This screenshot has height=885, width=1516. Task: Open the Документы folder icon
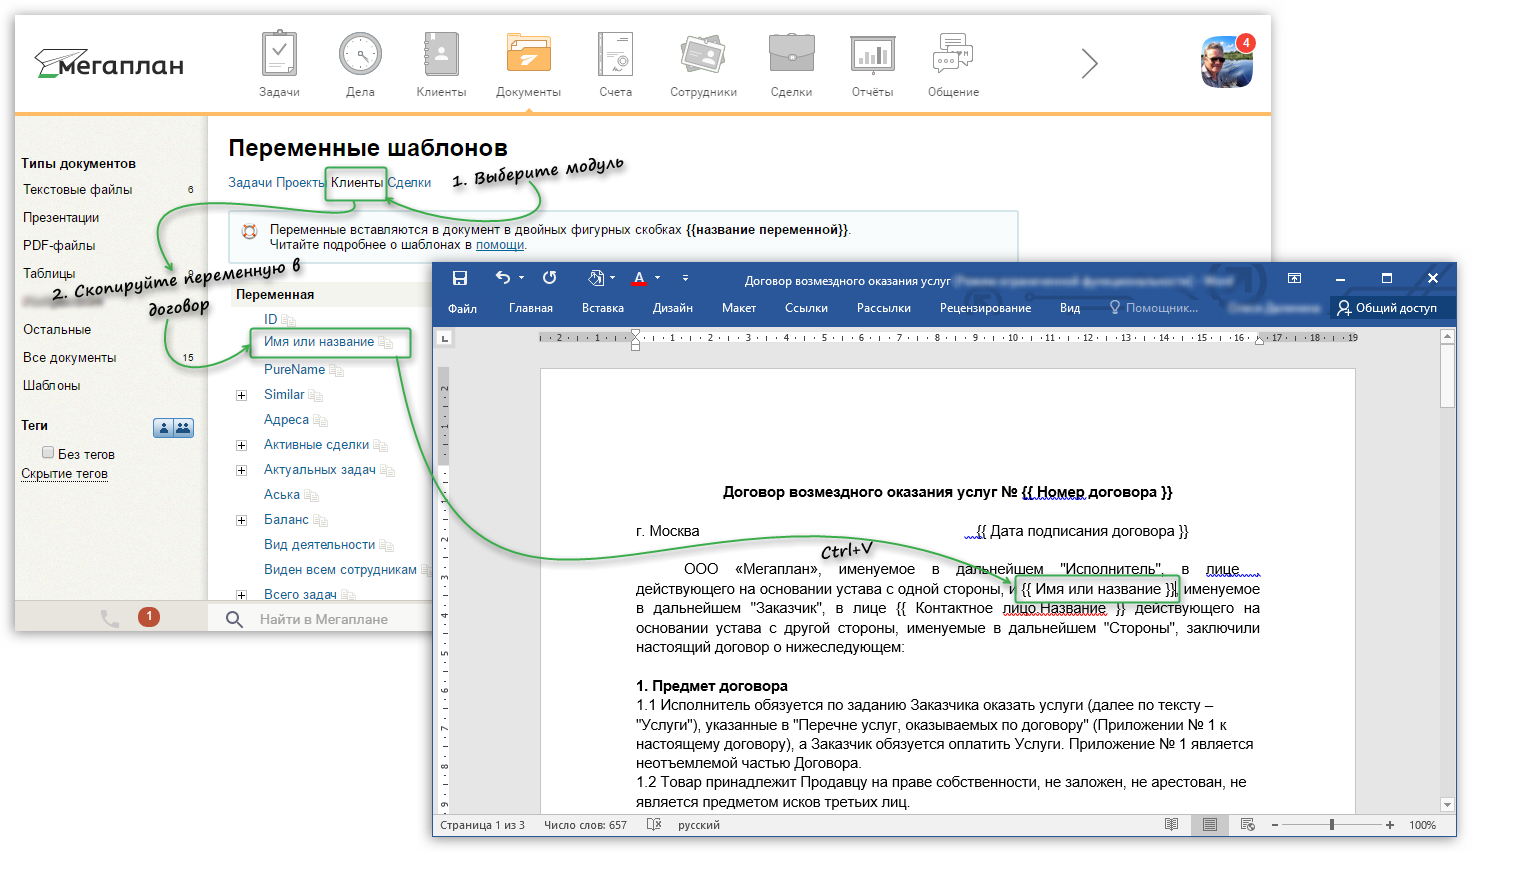[528, 54]
